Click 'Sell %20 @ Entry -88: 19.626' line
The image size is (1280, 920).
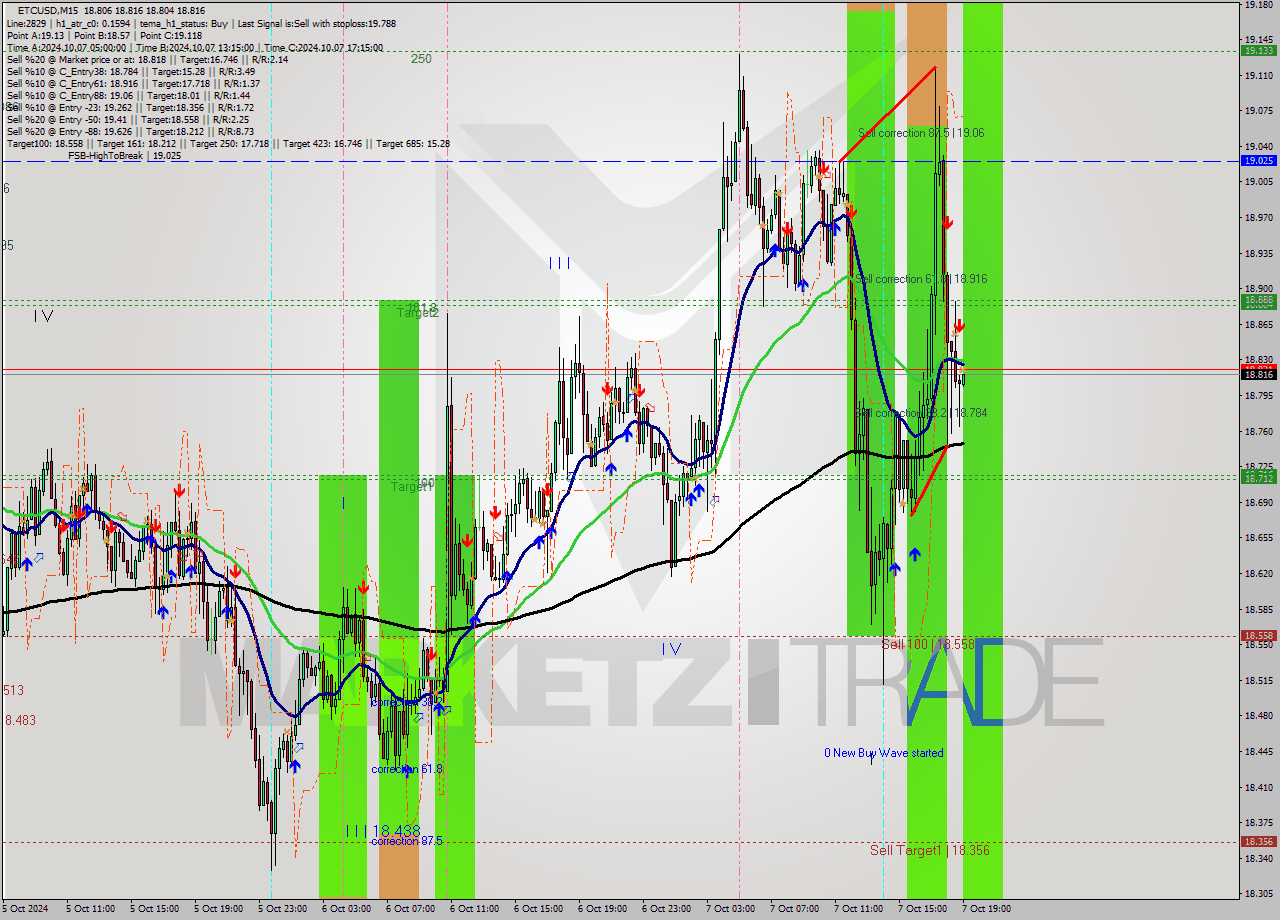[130, 131]
